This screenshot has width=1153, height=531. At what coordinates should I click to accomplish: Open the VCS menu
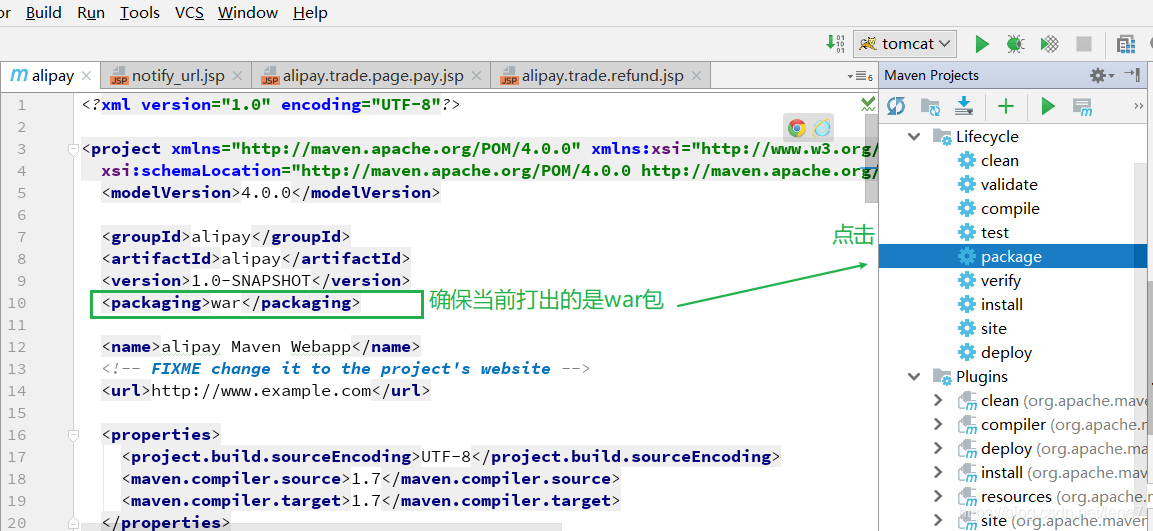[x=189, y=13]
